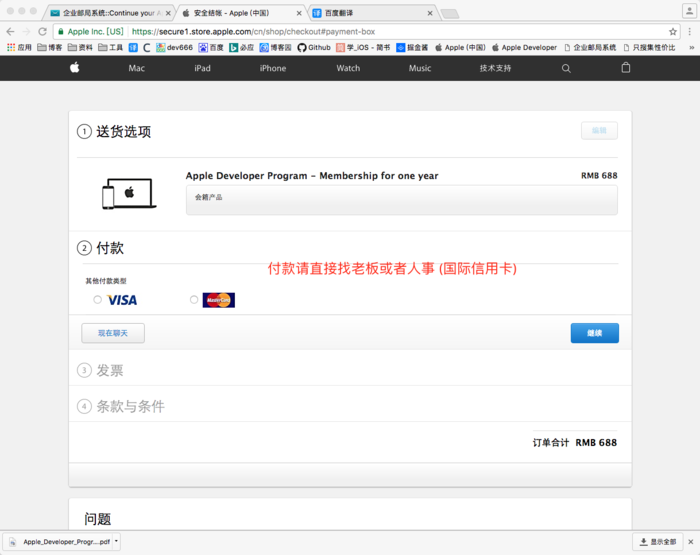Bookmark this page with the star icon
The width and height of the screenshot is (700, 555).
point(673,32)
